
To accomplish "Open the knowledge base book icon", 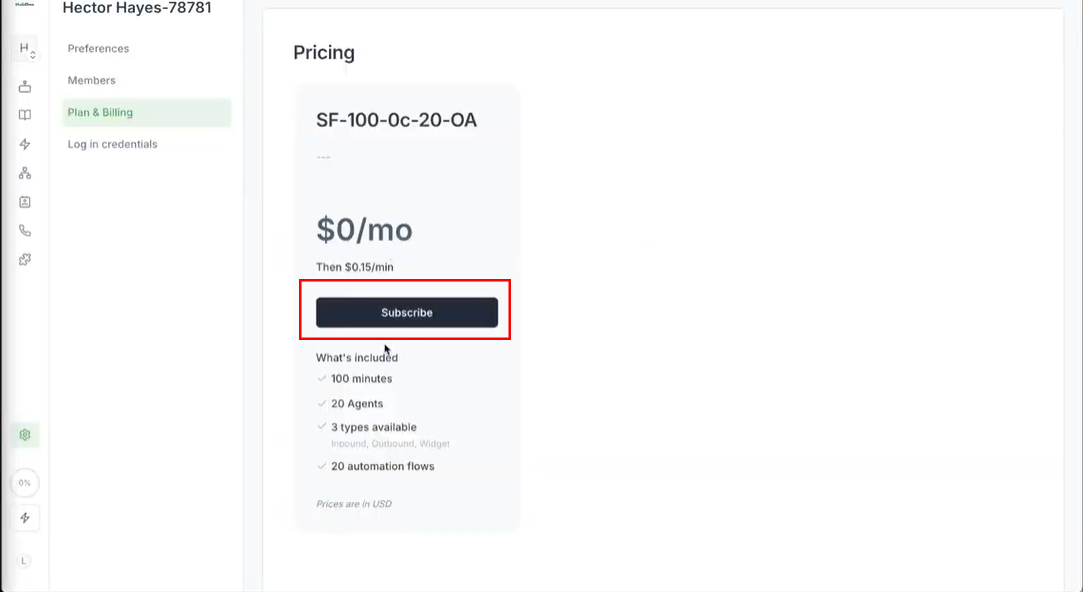I will 25,115.
